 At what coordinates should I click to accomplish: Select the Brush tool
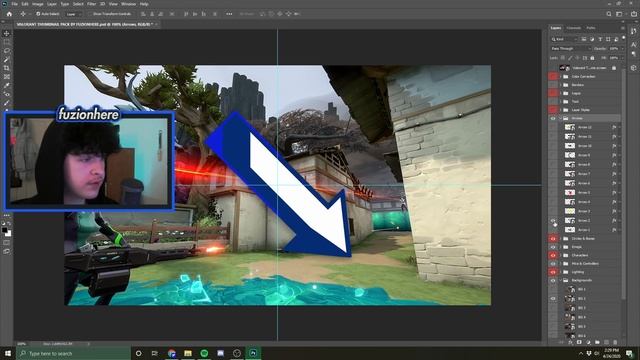(x=7, y=103)
